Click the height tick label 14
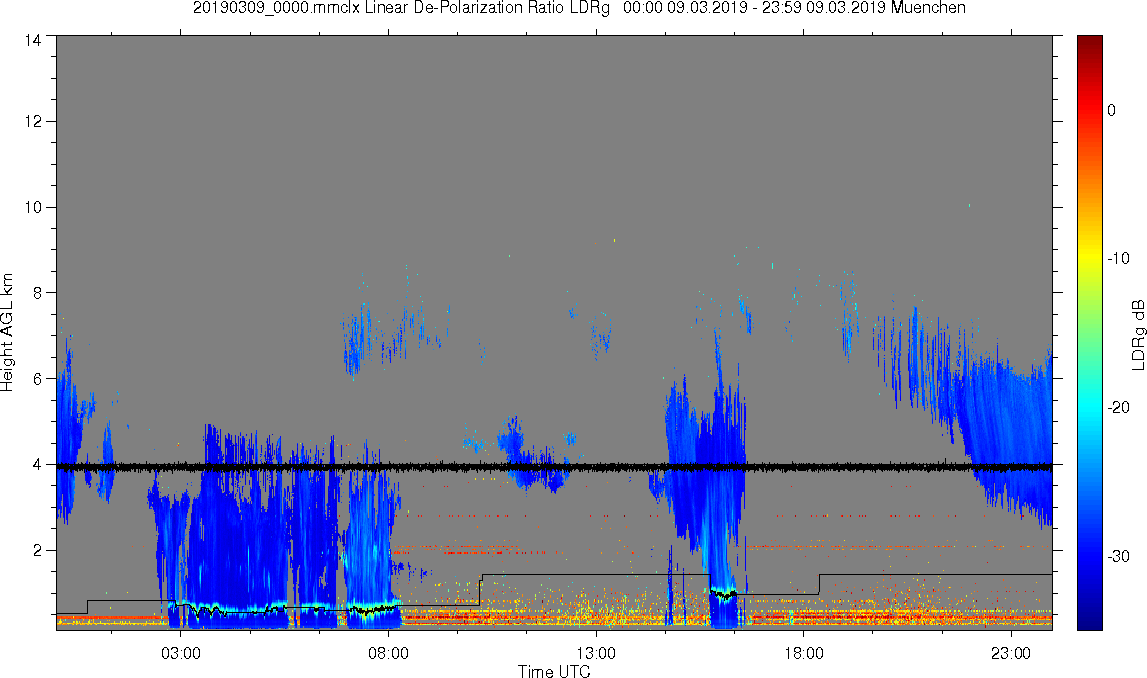The image size is (1147, 678). coord(33,41)
